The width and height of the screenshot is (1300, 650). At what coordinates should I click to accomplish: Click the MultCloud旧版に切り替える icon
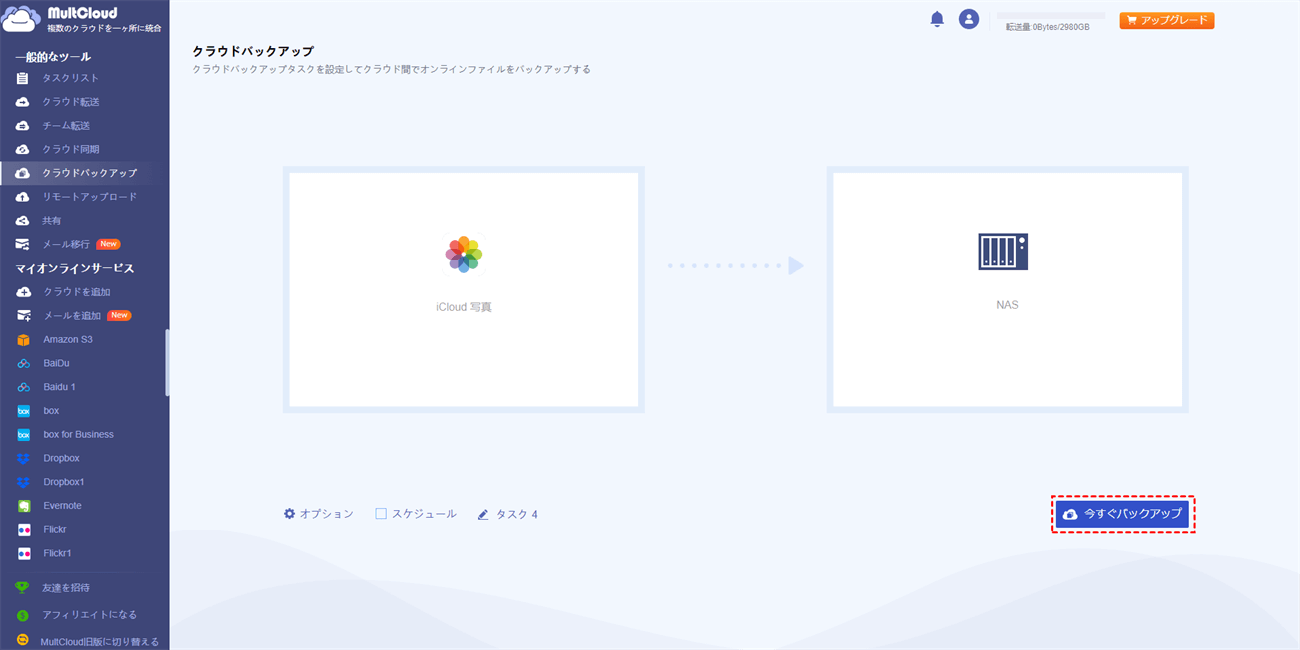[22, 640]
